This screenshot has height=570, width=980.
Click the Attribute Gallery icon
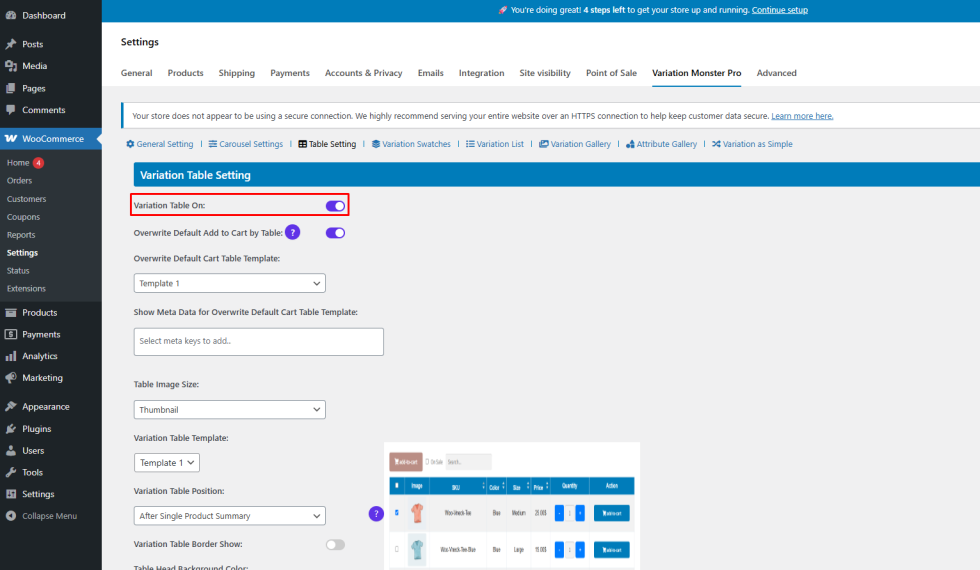tap(630, 144)
